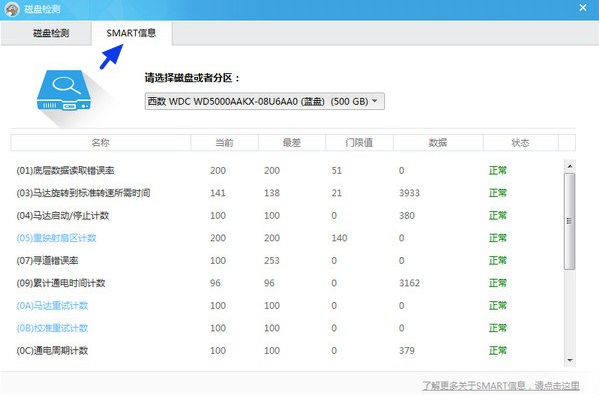
Task: Select the (03)马达旋转到标准转速所需时间 row
Action: pos(287,193)
